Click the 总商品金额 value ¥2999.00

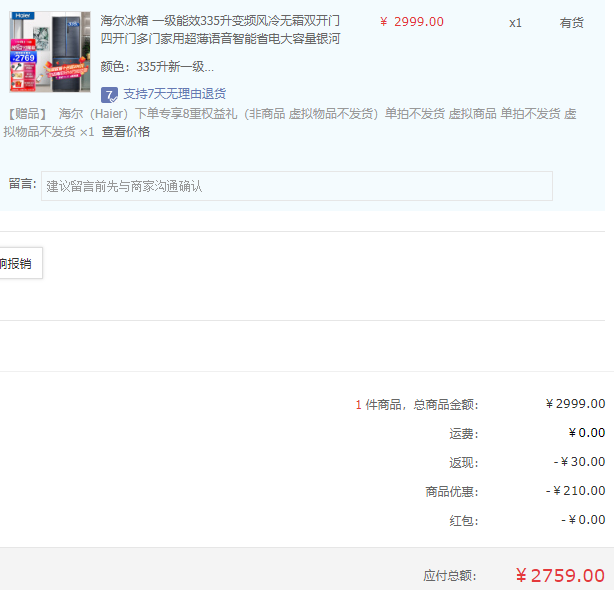click(x=575, y=404)
